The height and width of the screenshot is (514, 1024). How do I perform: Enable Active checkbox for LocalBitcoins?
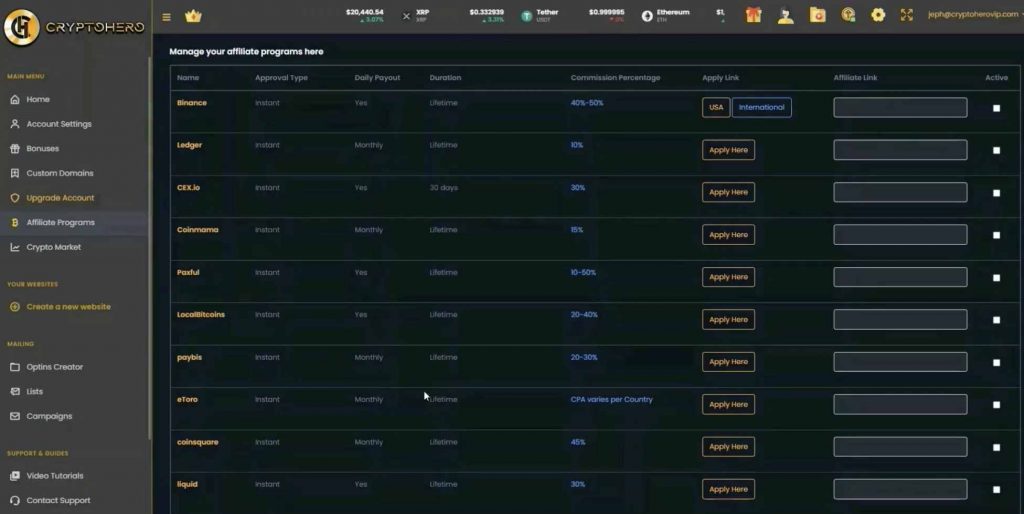(x=997, y=320)
